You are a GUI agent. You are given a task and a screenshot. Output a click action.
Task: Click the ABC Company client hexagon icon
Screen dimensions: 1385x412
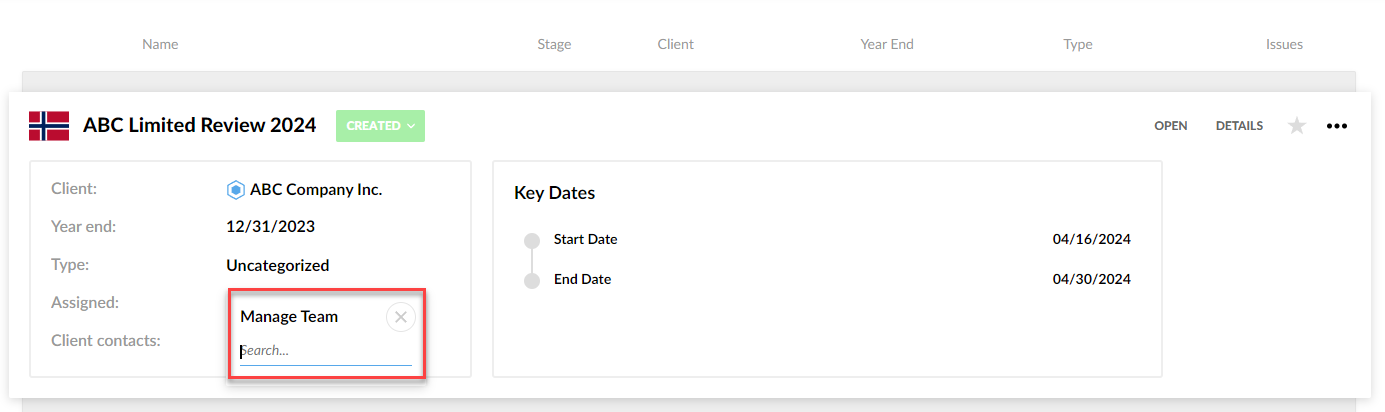click(236, 189)
